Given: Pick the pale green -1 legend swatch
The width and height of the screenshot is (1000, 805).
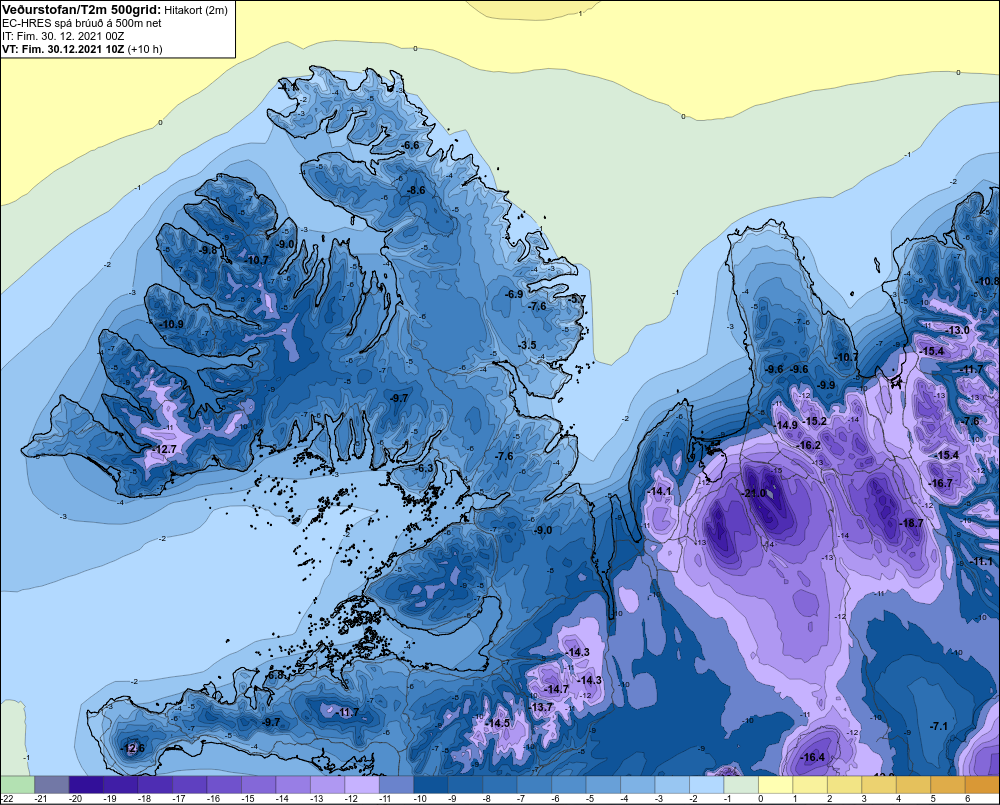Looking at the screenshot, I should click(740, 784).
